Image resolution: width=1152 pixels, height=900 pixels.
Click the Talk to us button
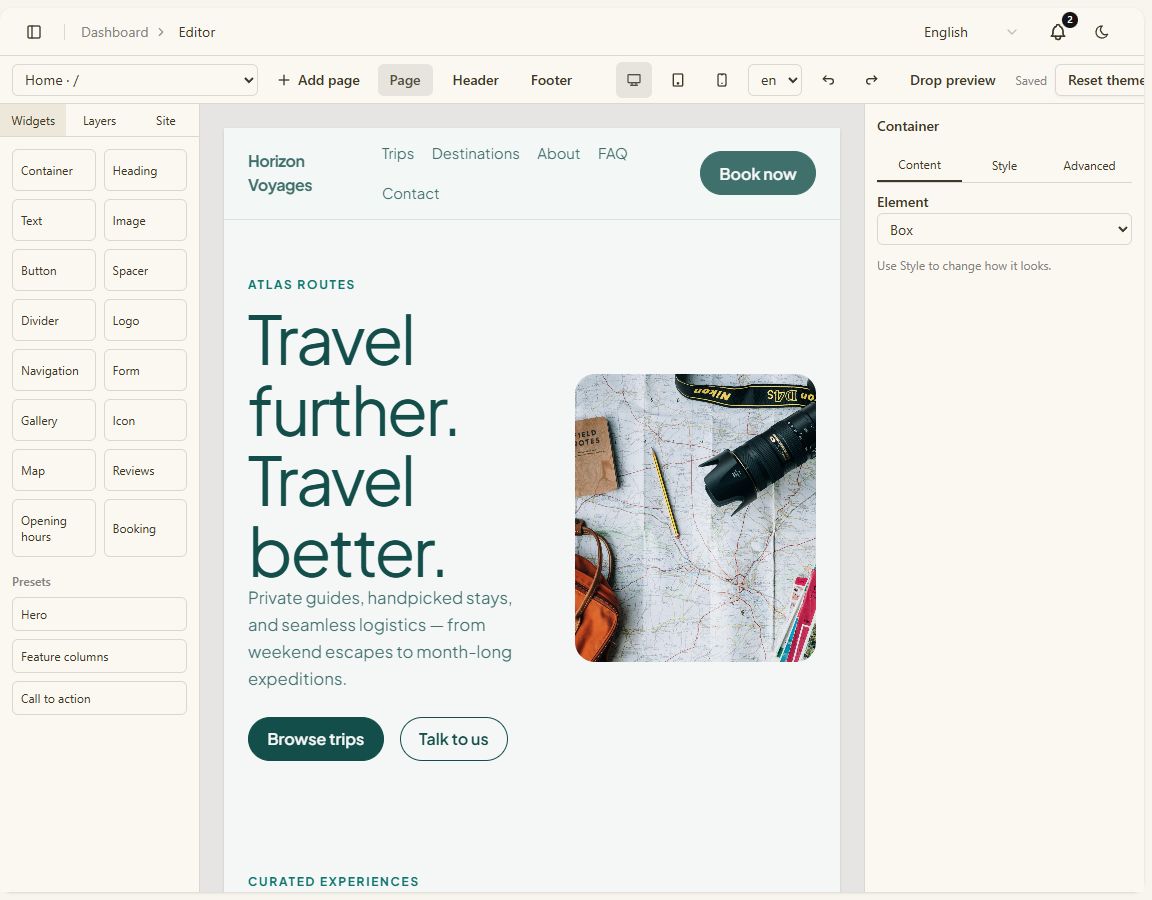coord(453,739)
